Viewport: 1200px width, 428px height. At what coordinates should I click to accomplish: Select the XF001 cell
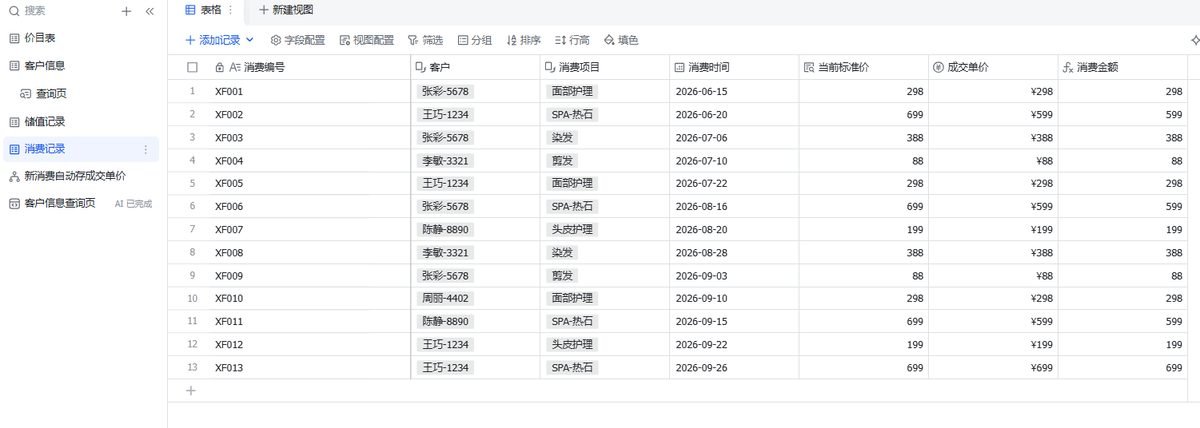(308, 91)
